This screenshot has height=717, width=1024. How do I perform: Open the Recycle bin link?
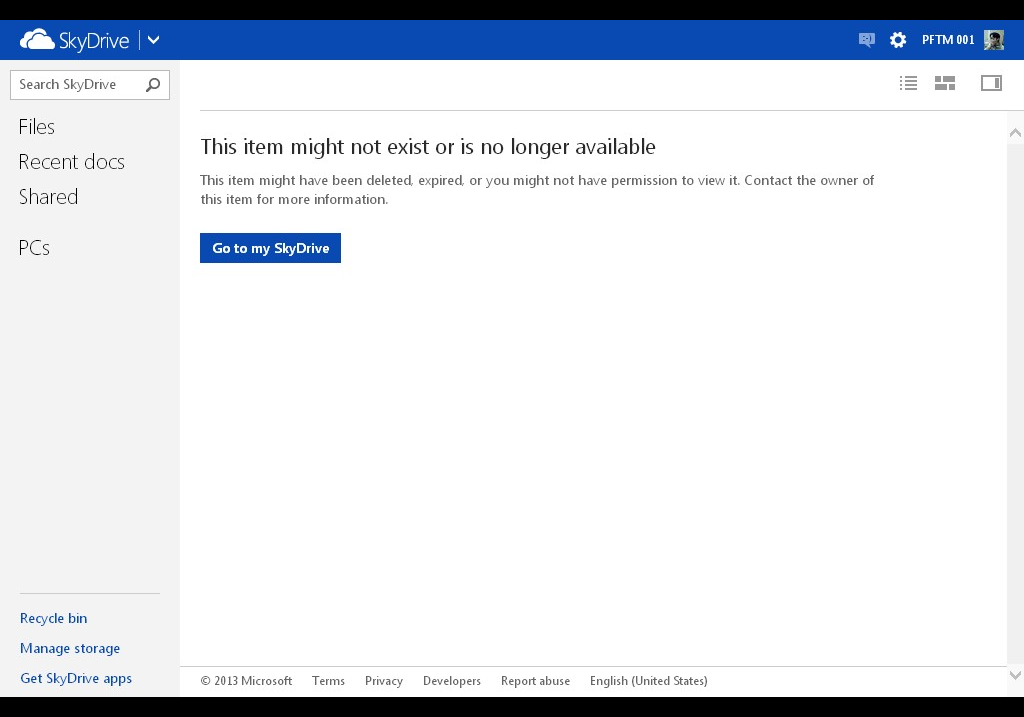[x=53, y=618]
